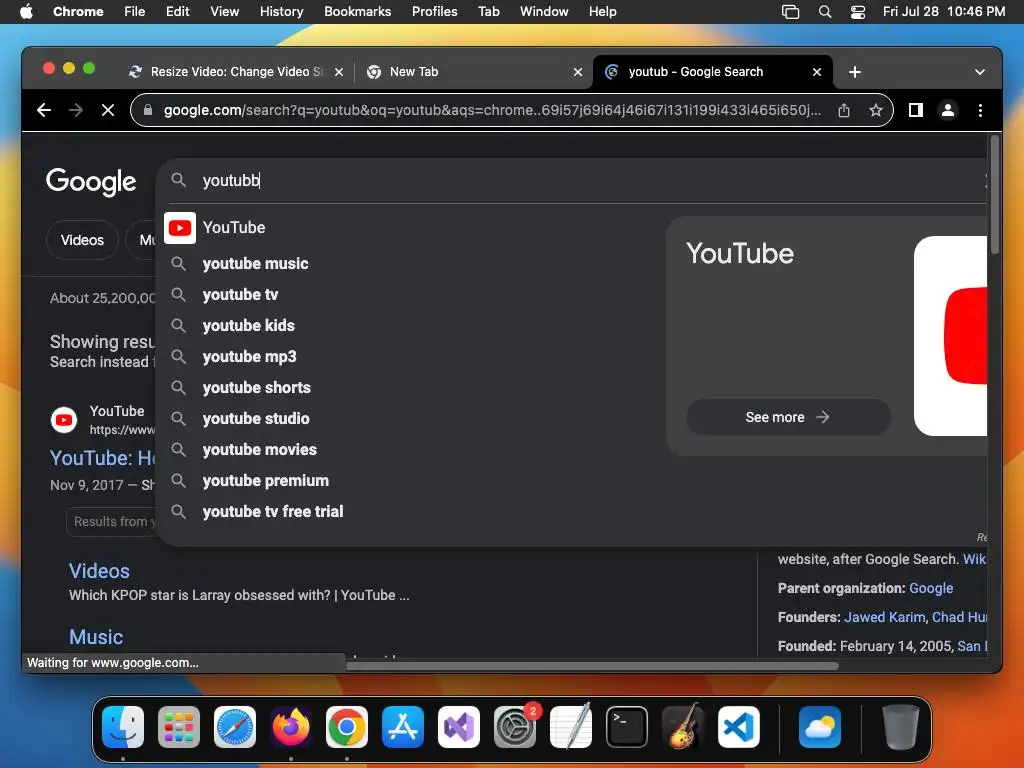Image resolution: width=1024 pixels, height=768 pixels.
Task: Open App Store from the Dock
Action: pyautogui.click(x=403, y=727)
